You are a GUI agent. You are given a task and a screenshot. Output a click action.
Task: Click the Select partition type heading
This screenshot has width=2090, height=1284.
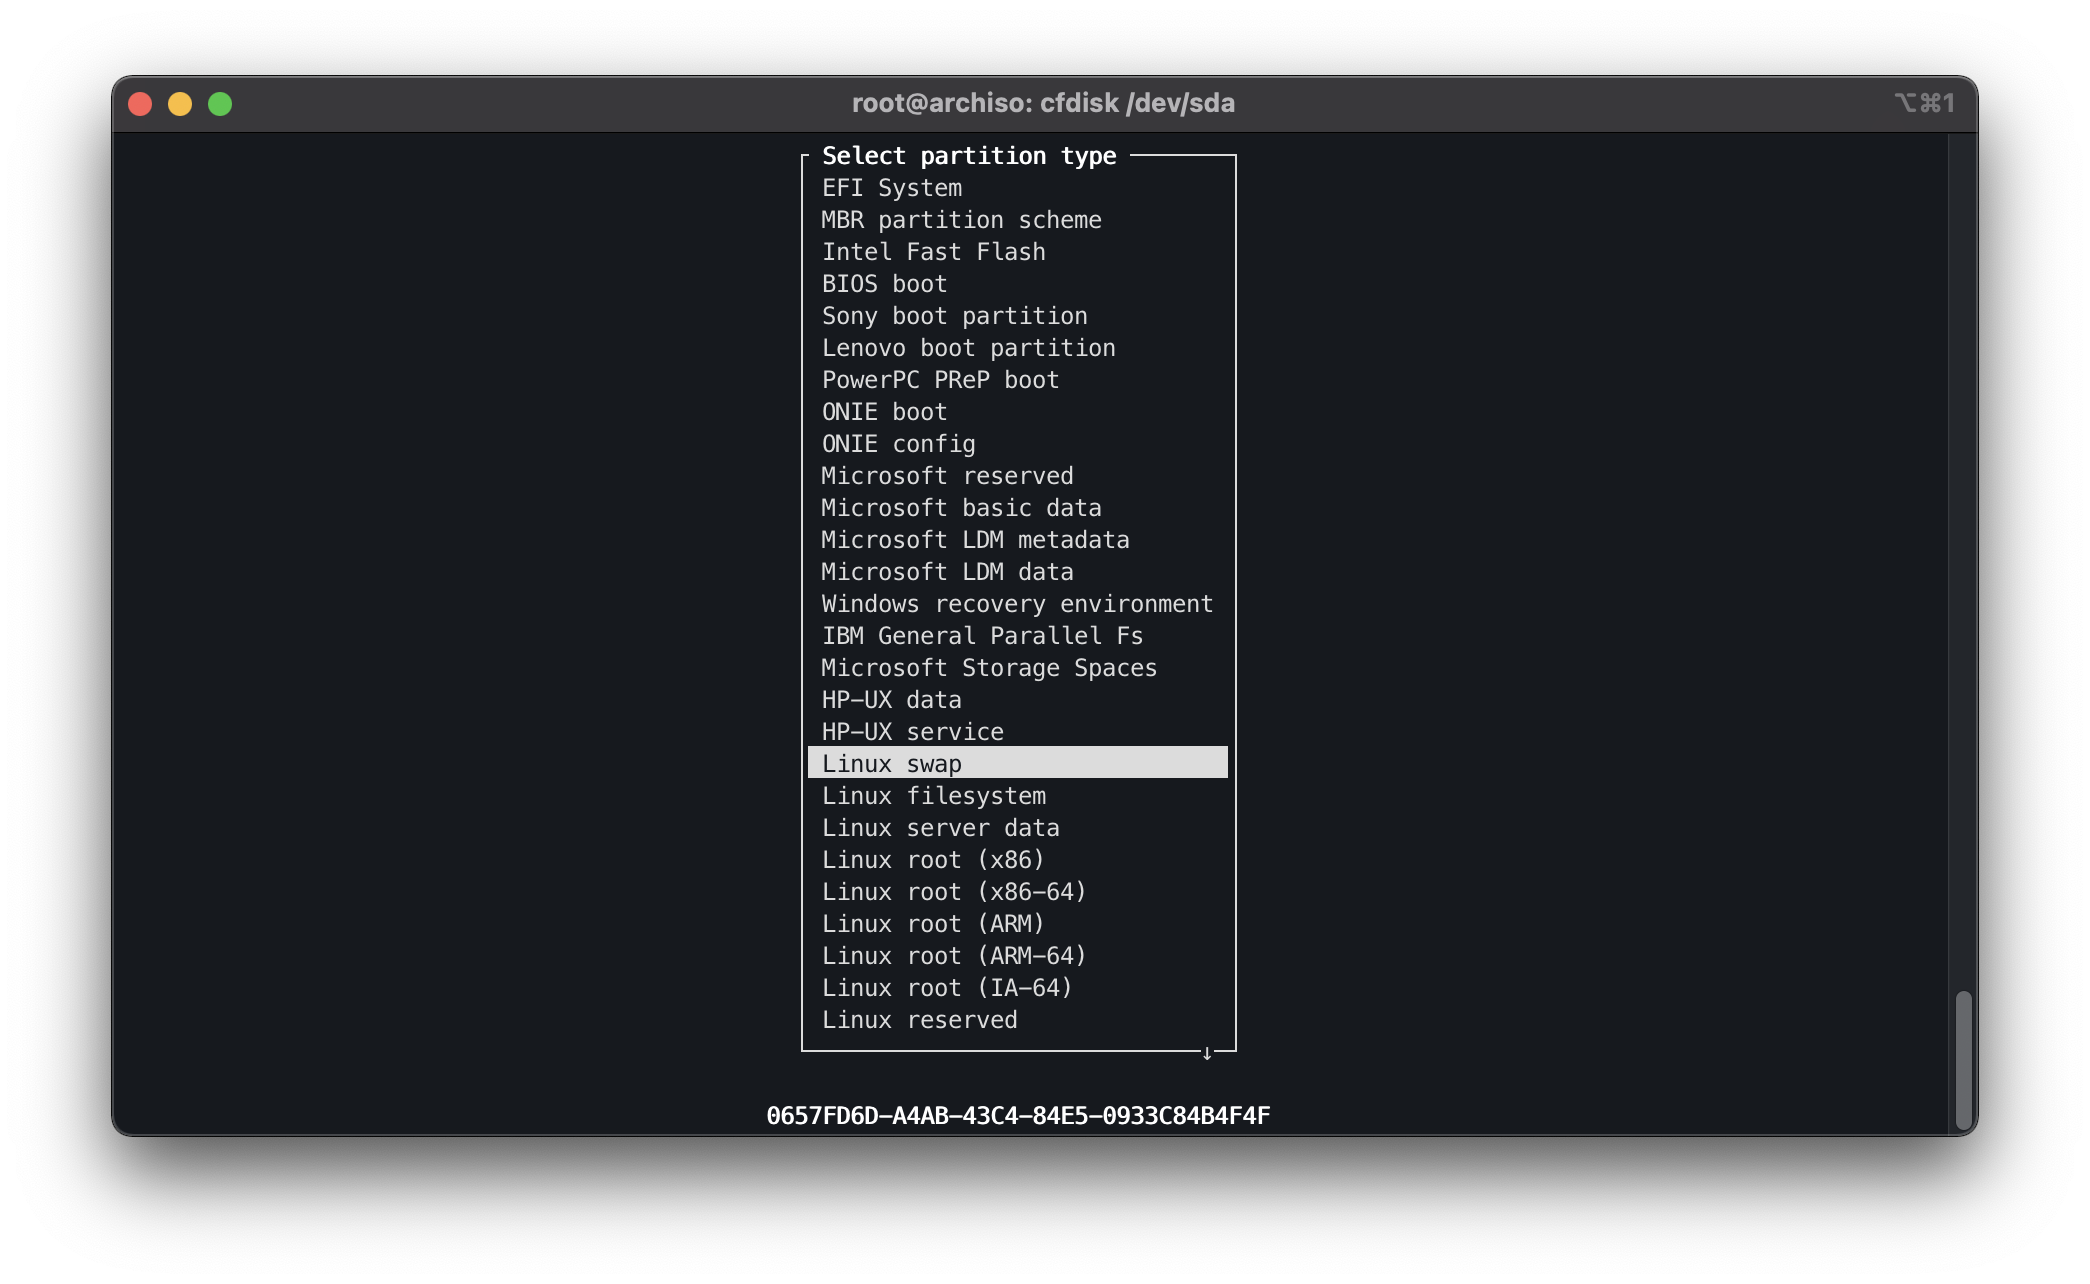[969, 156]
